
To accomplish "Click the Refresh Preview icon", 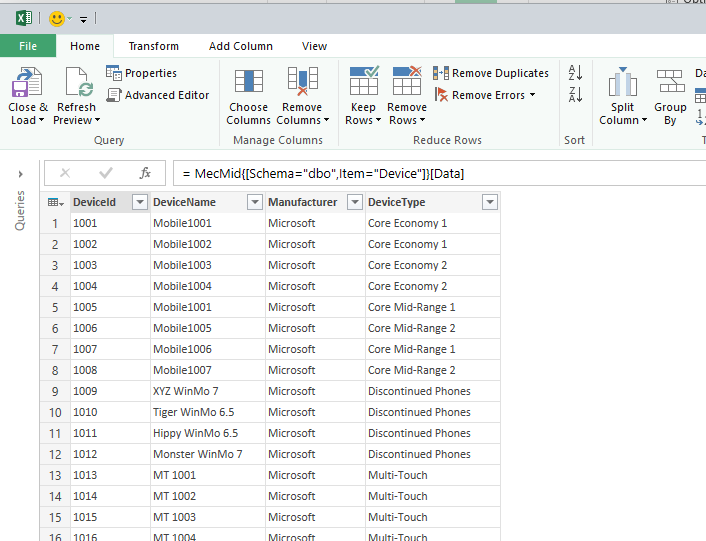I will (79, 82).
